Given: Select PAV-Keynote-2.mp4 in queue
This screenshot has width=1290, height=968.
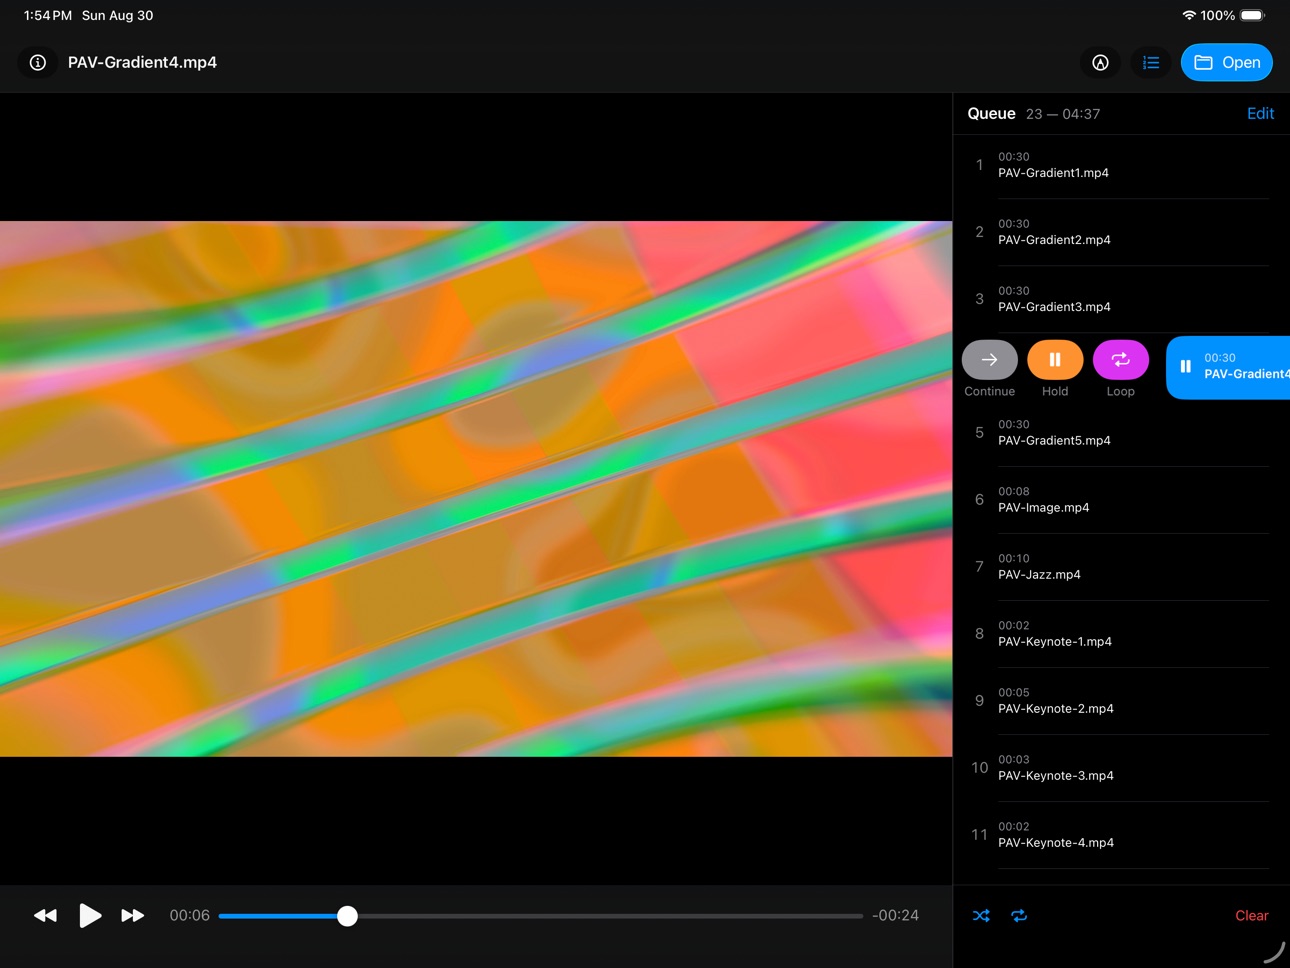Looking at the screenshot, I should click(x=1121, y=701).
